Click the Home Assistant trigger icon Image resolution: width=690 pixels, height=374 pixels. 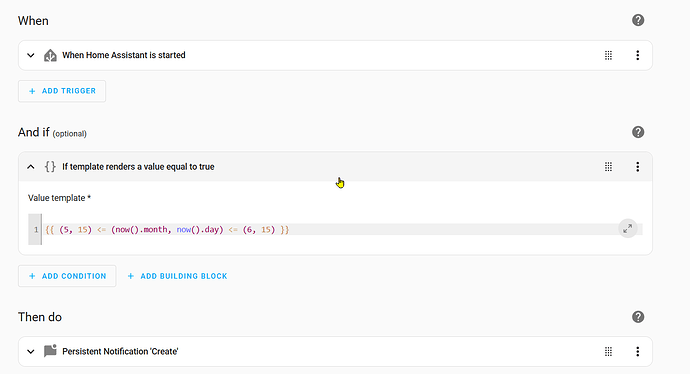pyautogui.click(x=50, y=55)
